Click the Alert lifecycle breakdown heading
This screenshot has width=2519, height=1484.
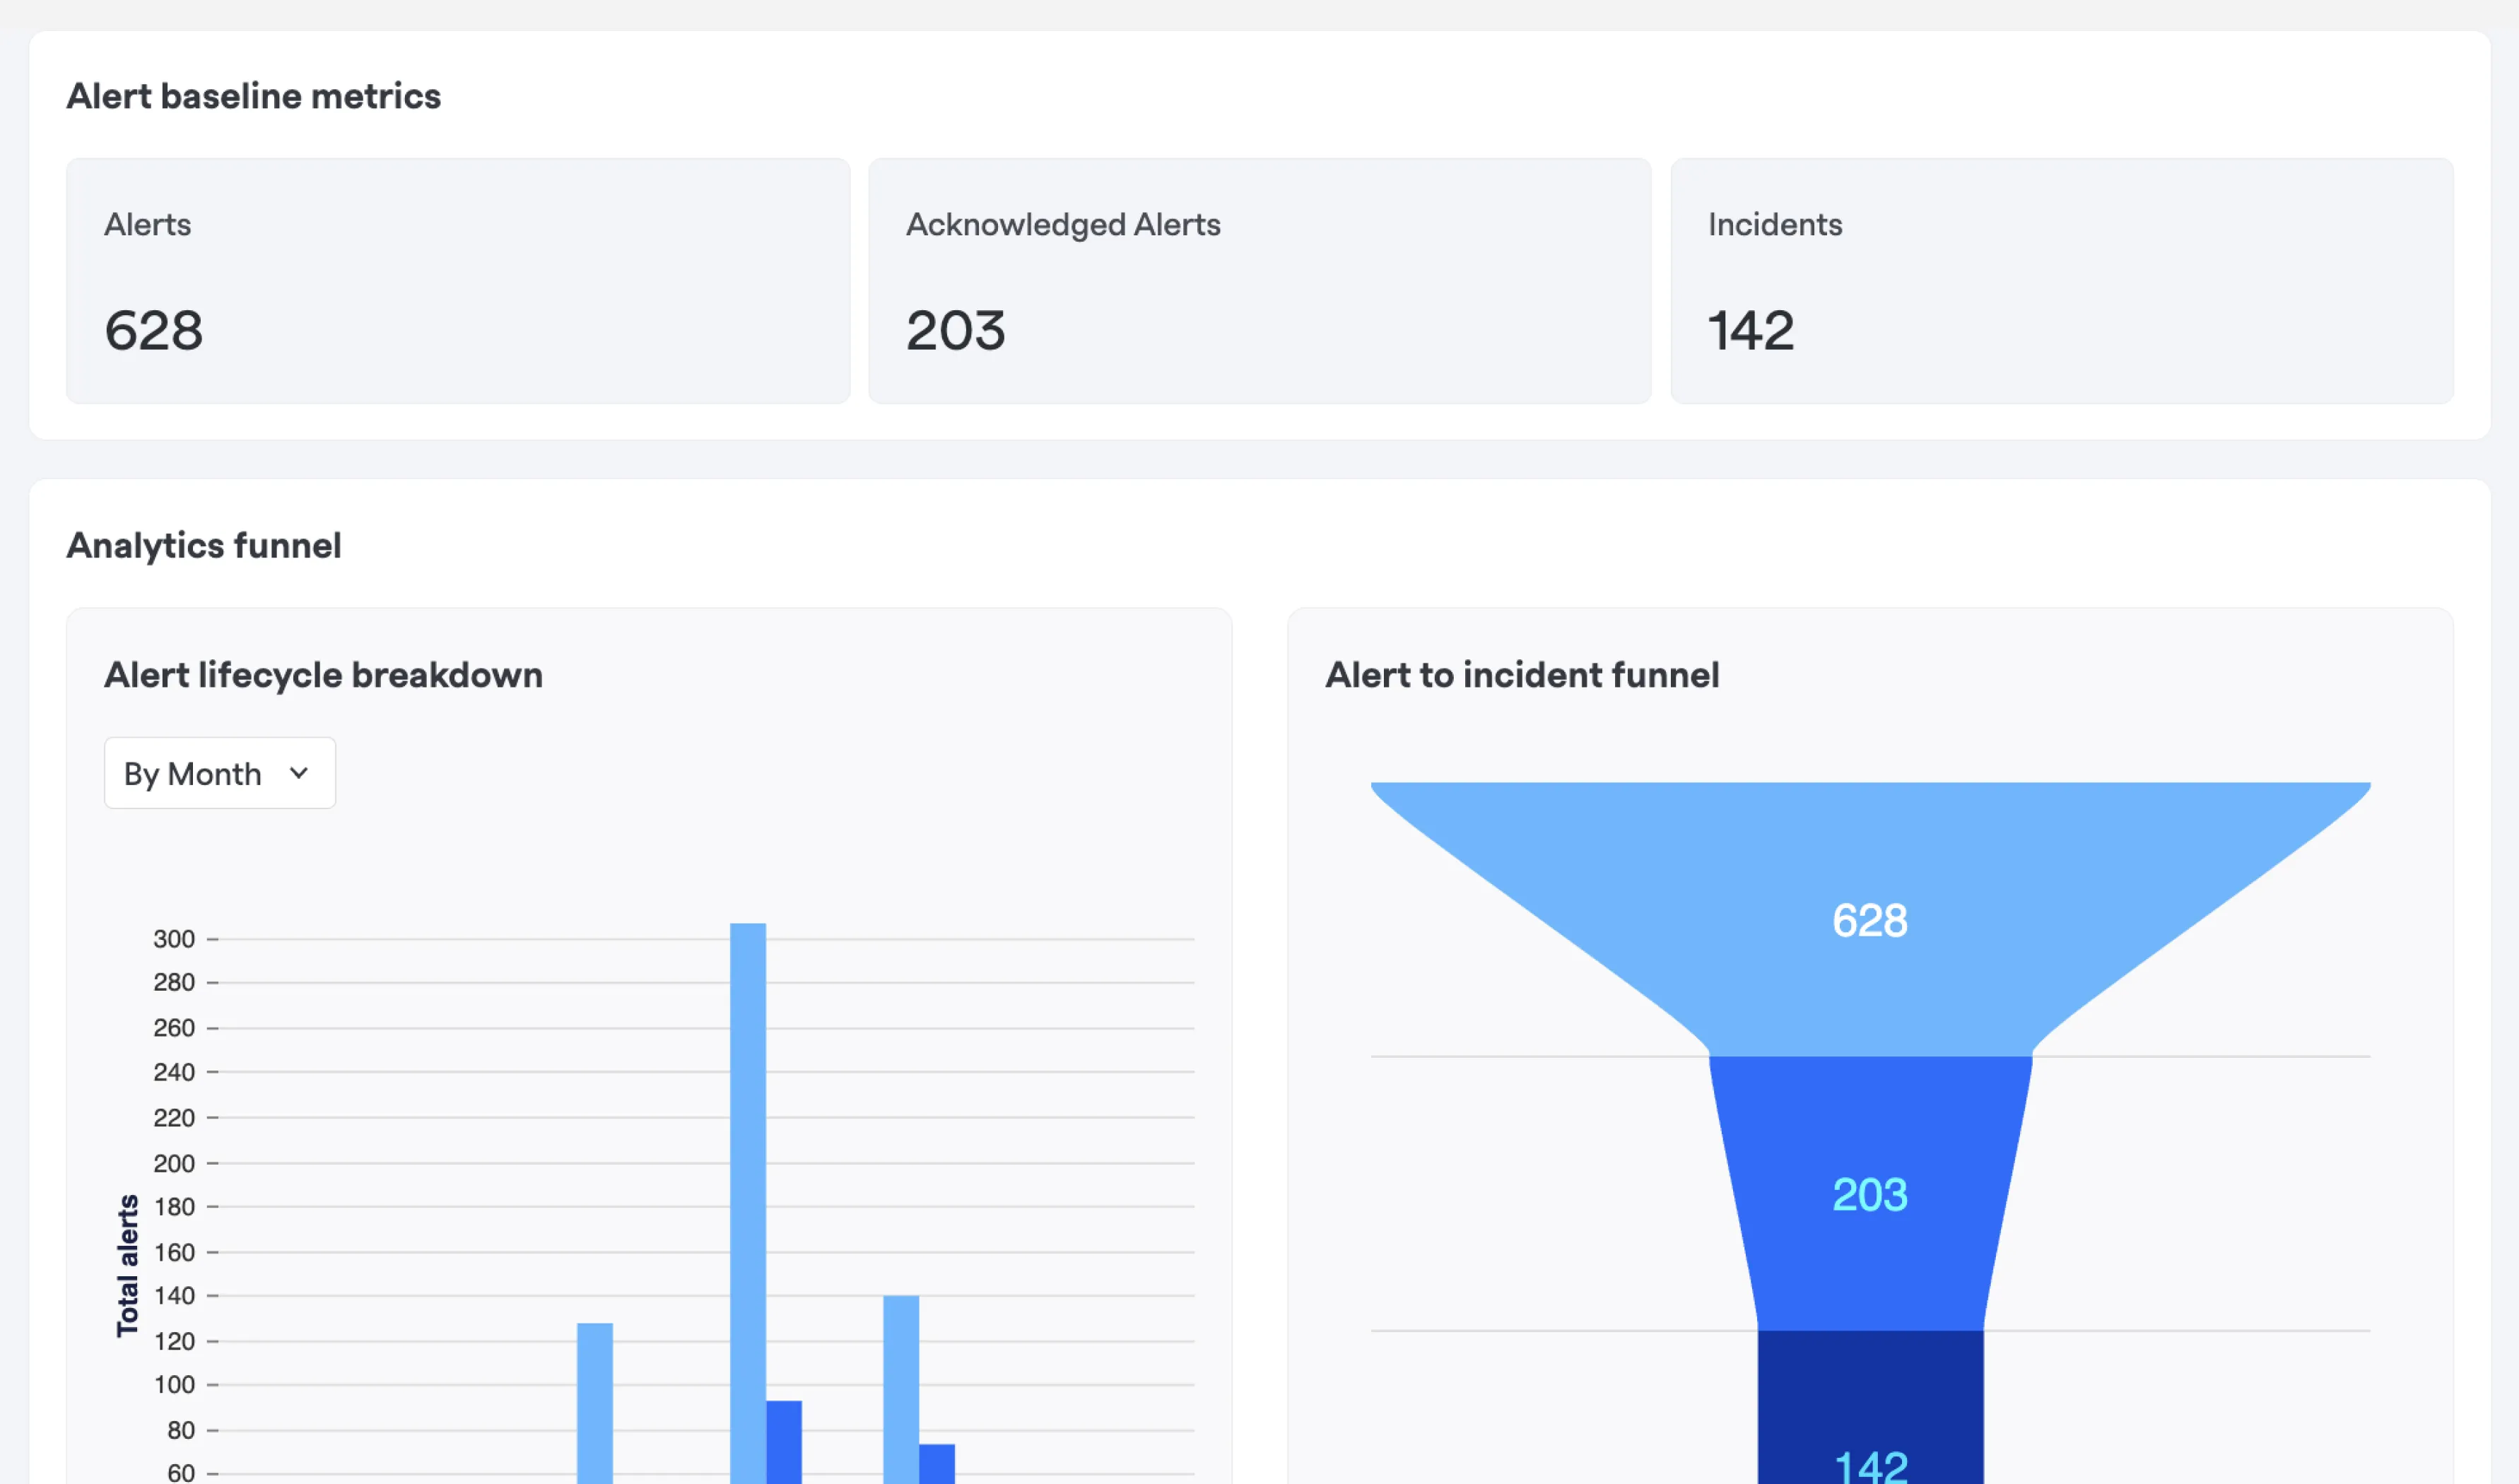[x=323, y=675]
